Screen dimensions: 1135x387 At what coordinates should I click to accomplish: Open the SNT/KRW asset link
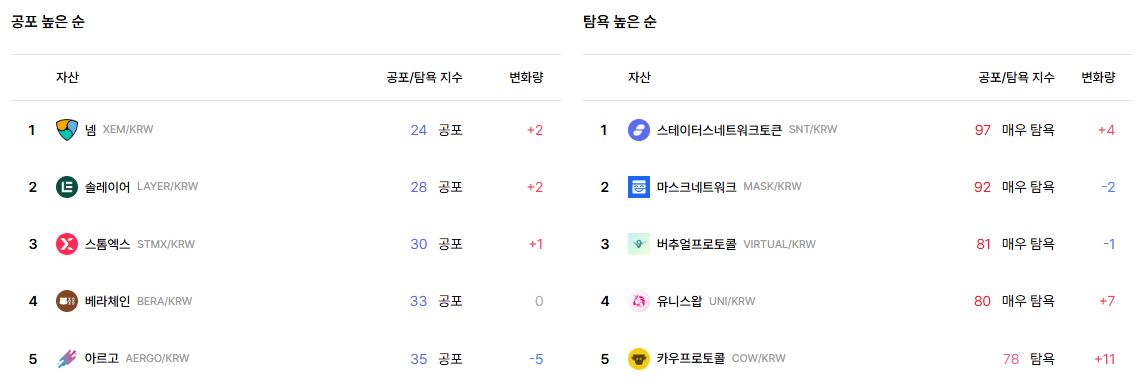[747, 130]
